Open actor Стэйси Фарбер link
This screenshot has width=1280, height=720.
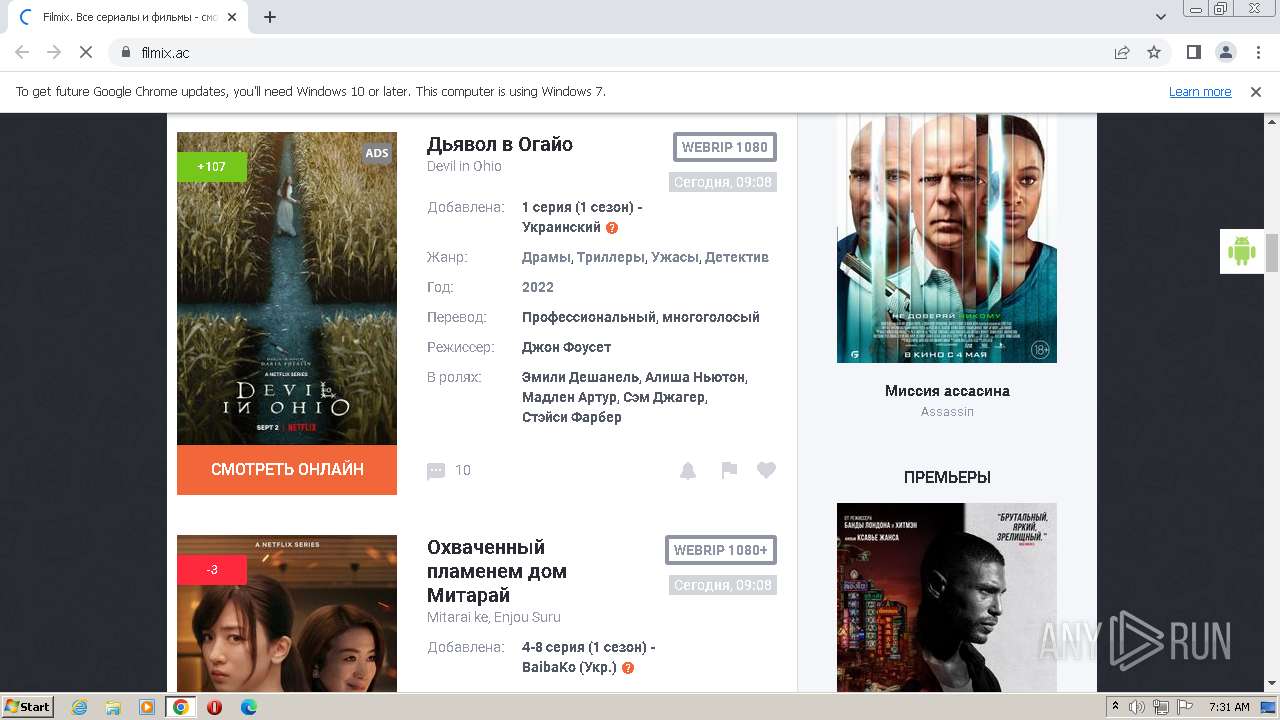[572, 417]
